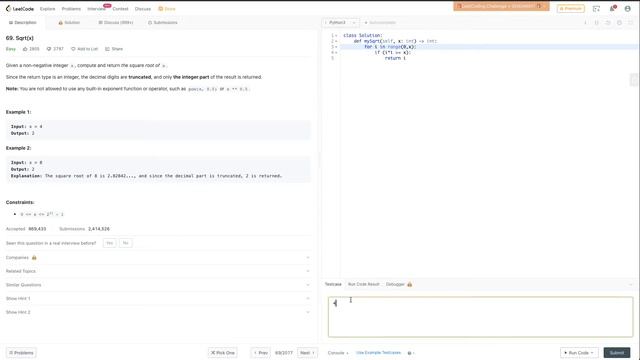640x360 pixels.
Task: Go to Prev problem
Action: click(x=260, y=353)
